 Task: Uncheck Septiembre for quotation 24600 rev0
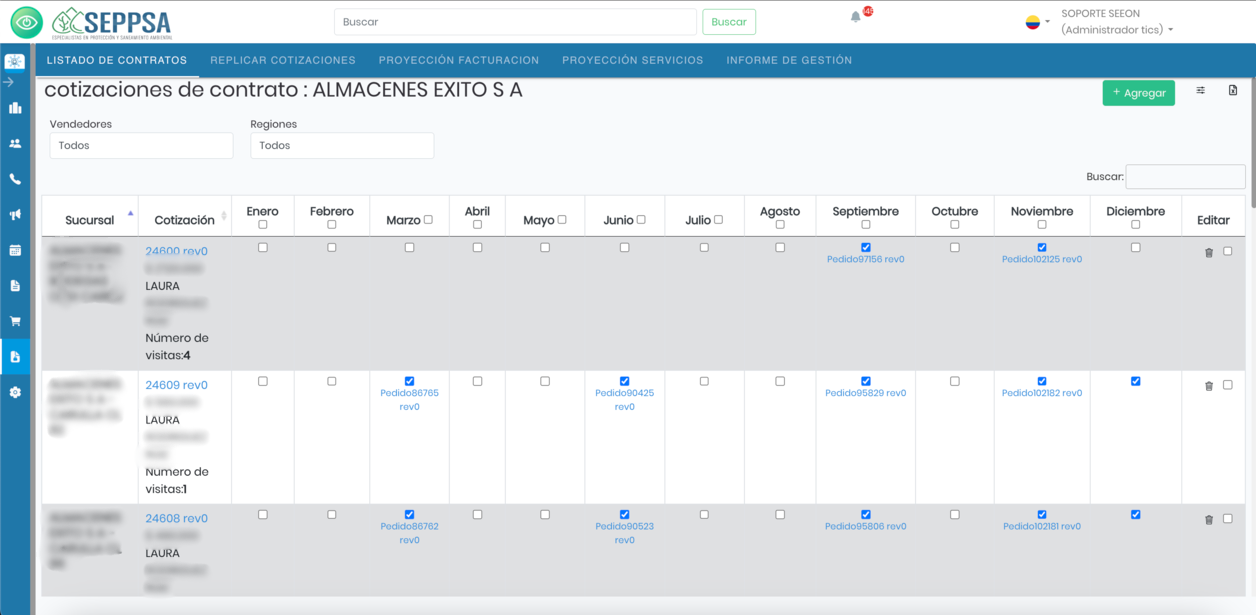pos(866,248)
